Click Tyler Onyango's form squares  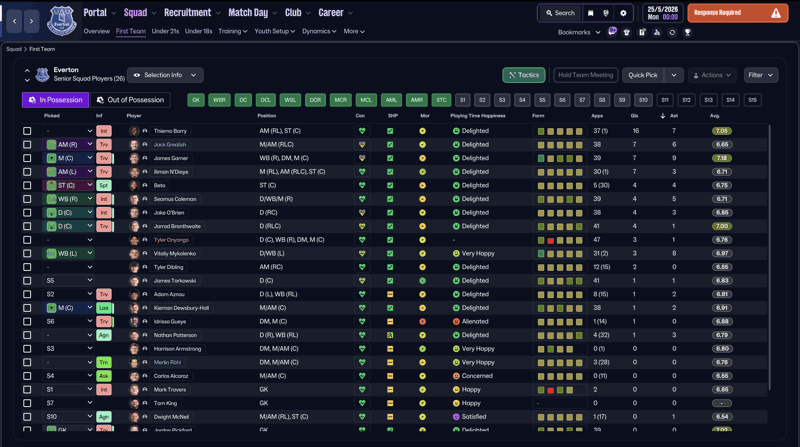tap(560, 240)
